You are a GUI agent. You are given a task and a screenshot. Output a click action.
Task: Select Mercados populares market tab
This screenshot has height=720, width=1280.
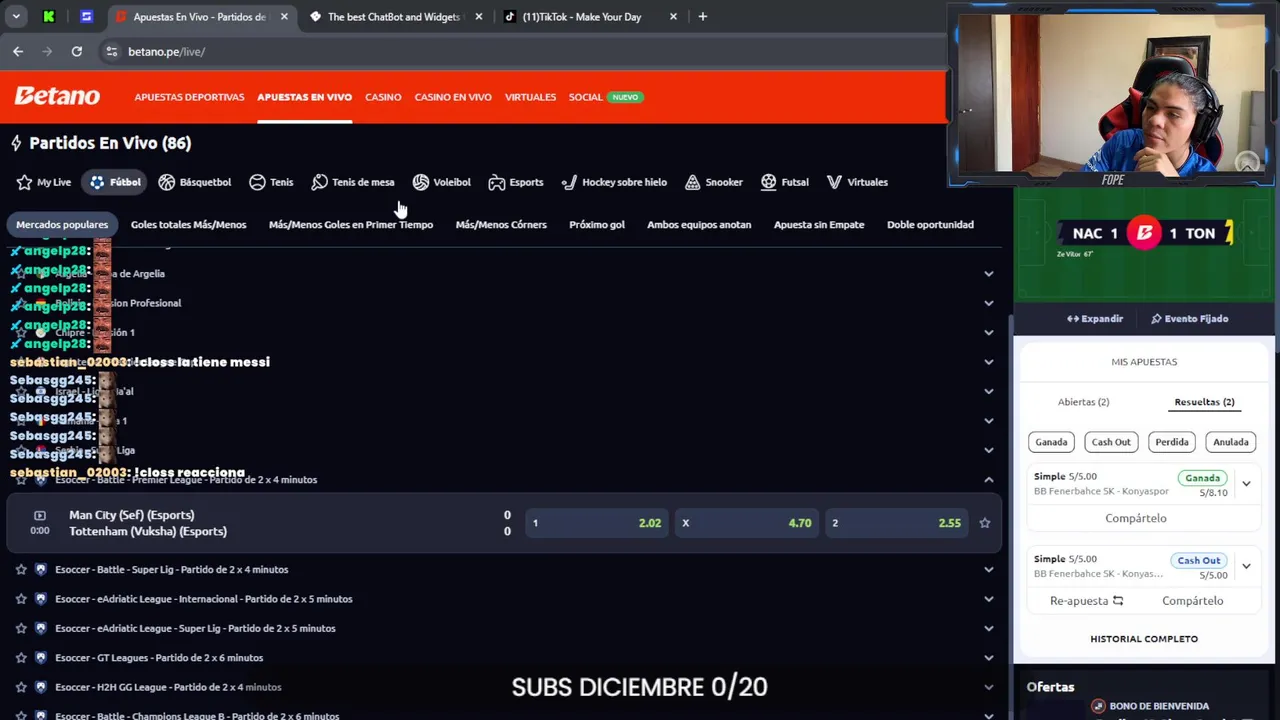tap(62, 225)
